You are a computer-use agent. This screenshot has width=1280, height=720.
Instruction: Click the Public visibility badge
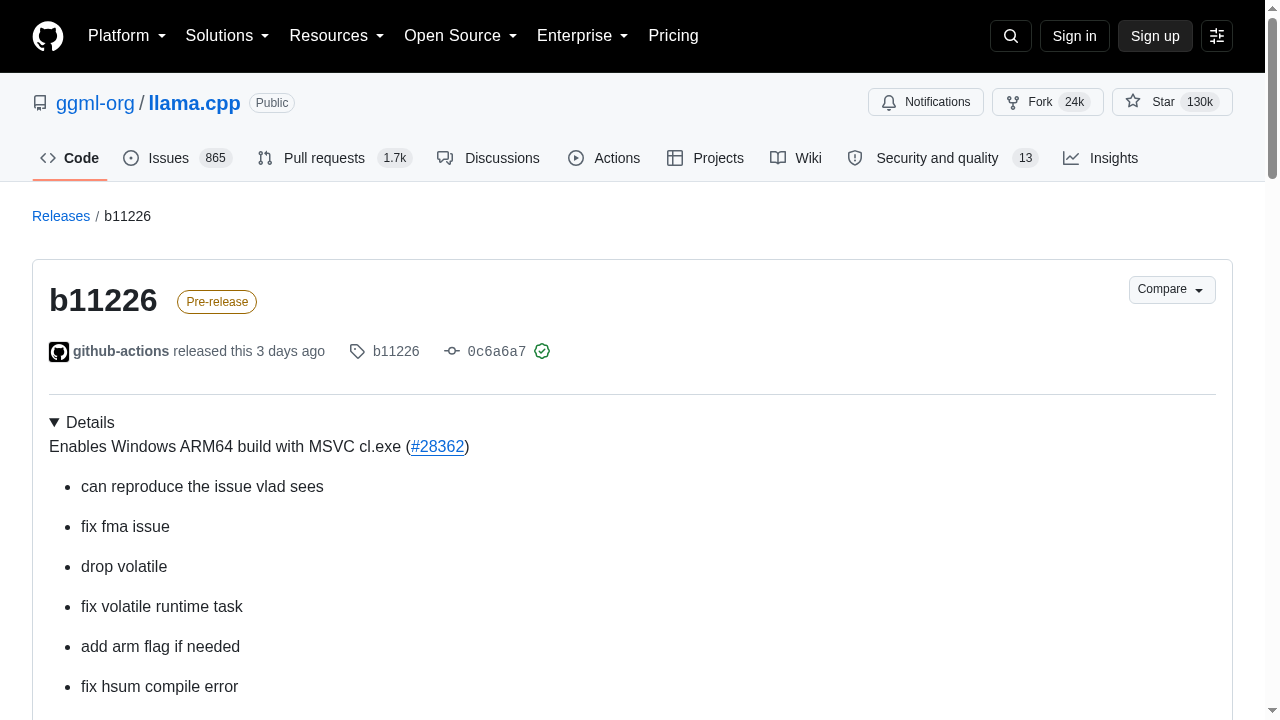point(272,103)
